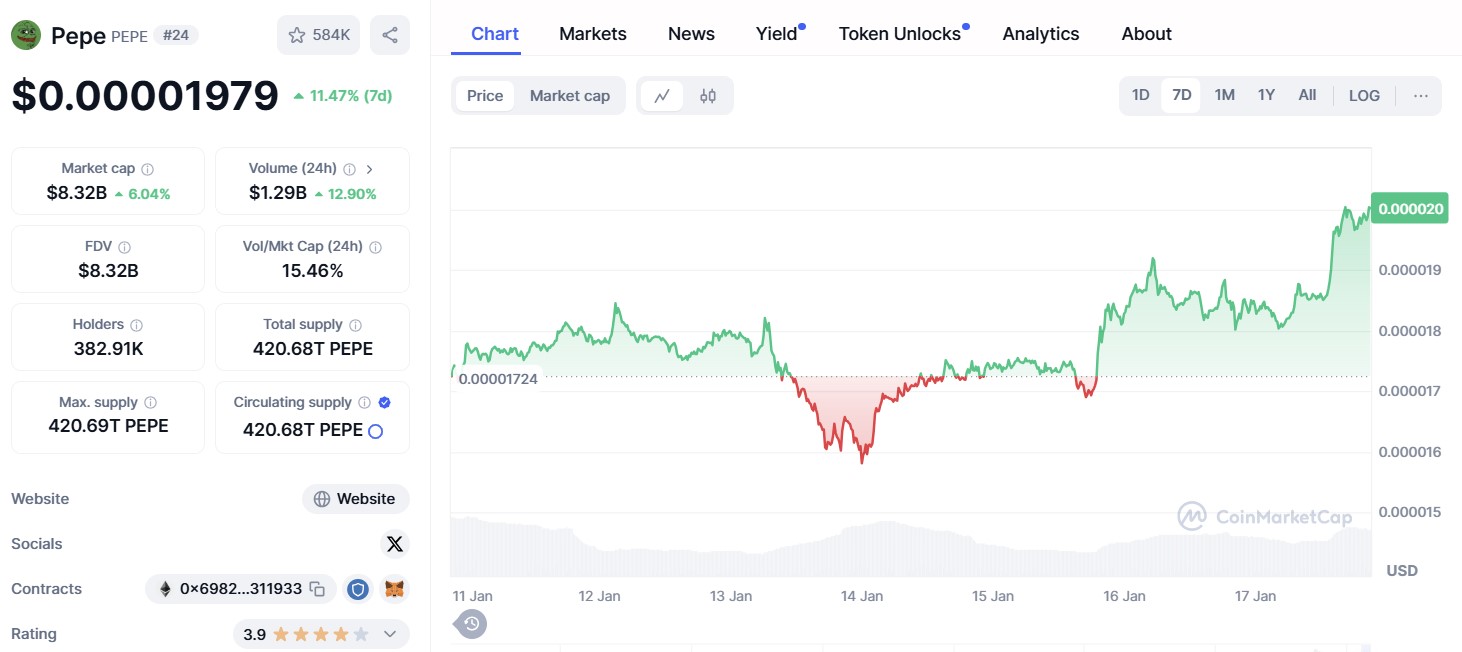
Task: Switch to the Markets tab
Action: tap(592, 33)
